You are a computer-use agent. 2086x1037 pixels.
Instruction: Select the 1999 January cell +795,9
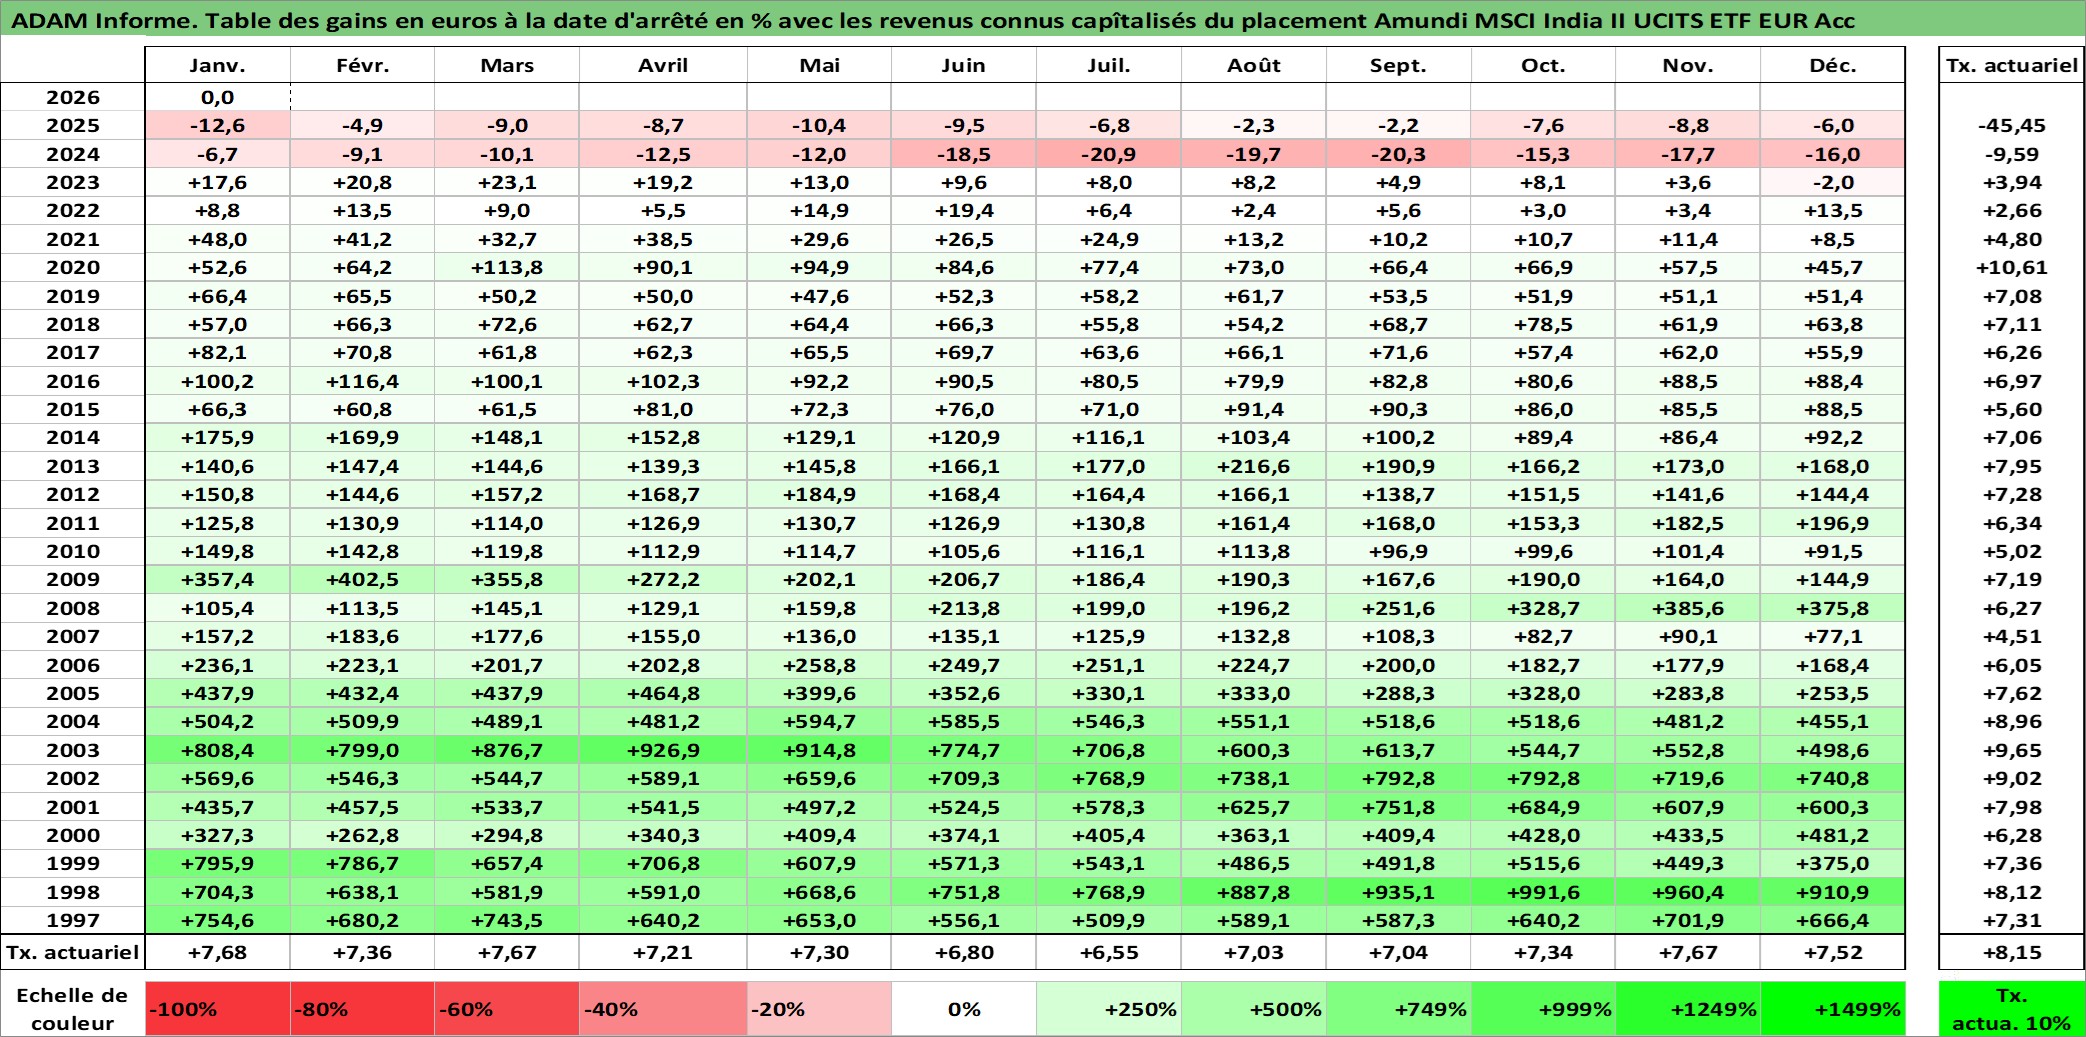[218, 863]
